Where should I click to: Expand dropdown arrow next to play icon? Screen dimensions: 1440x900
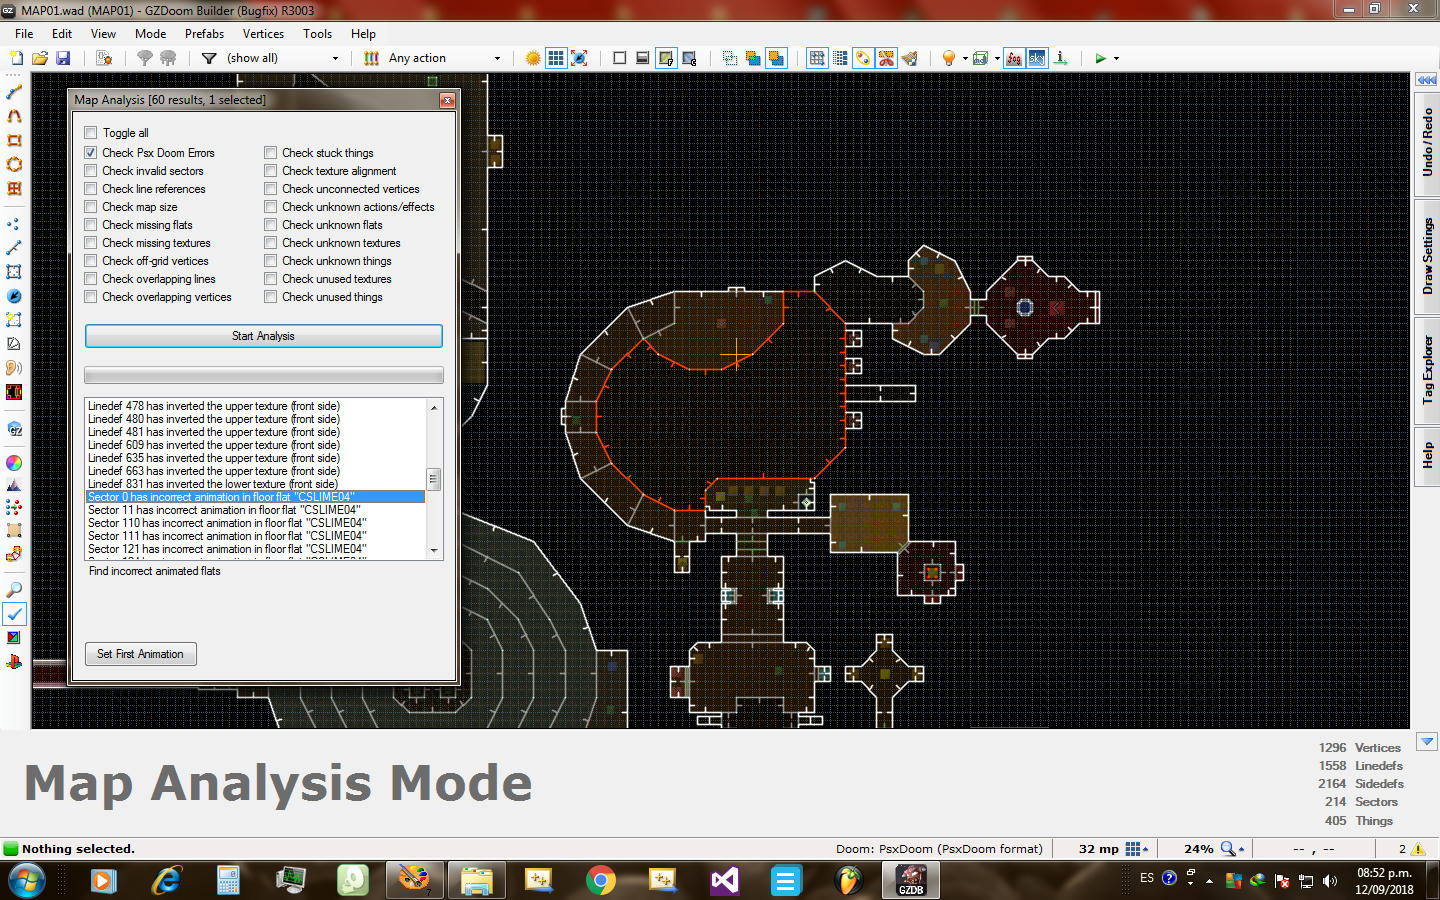1116,58
